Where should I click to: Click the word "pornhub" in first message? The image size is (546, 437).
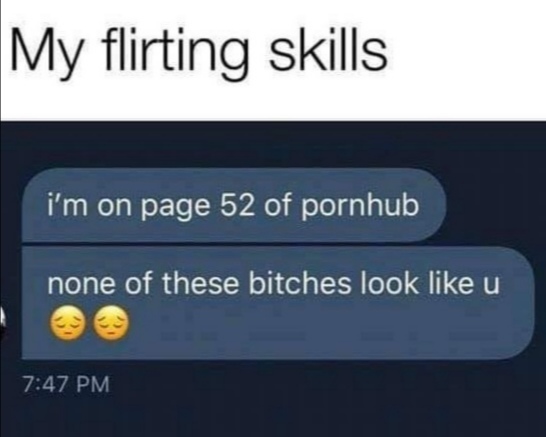[360, 205]
